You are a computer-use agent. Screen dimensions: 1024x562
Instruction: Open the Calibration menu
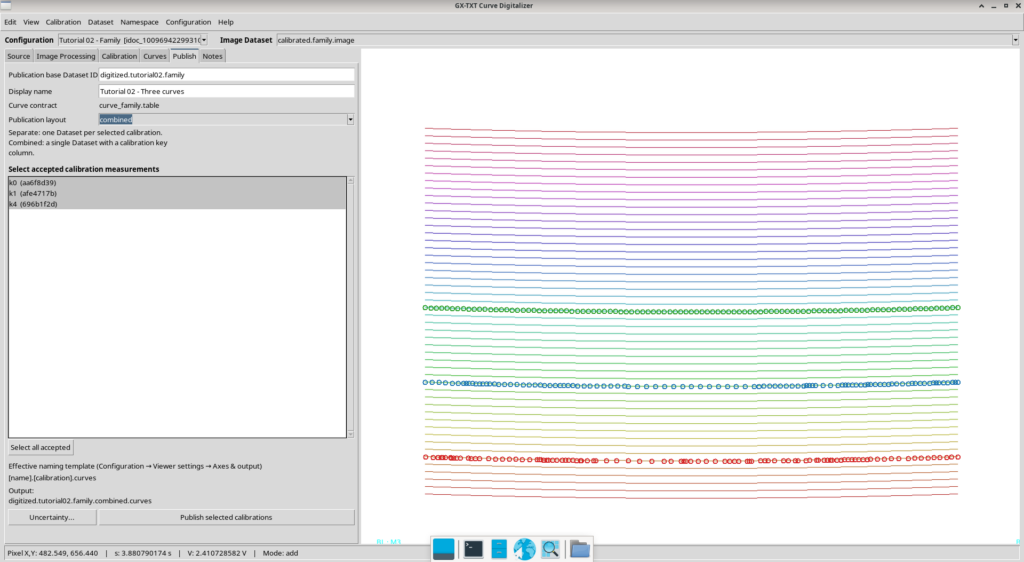click(63, 22)
